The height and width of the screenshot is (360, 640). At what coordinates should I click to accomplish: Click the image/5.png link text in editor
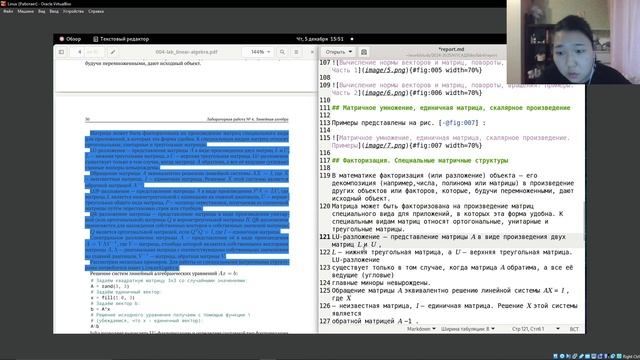[x=386, y=70]
